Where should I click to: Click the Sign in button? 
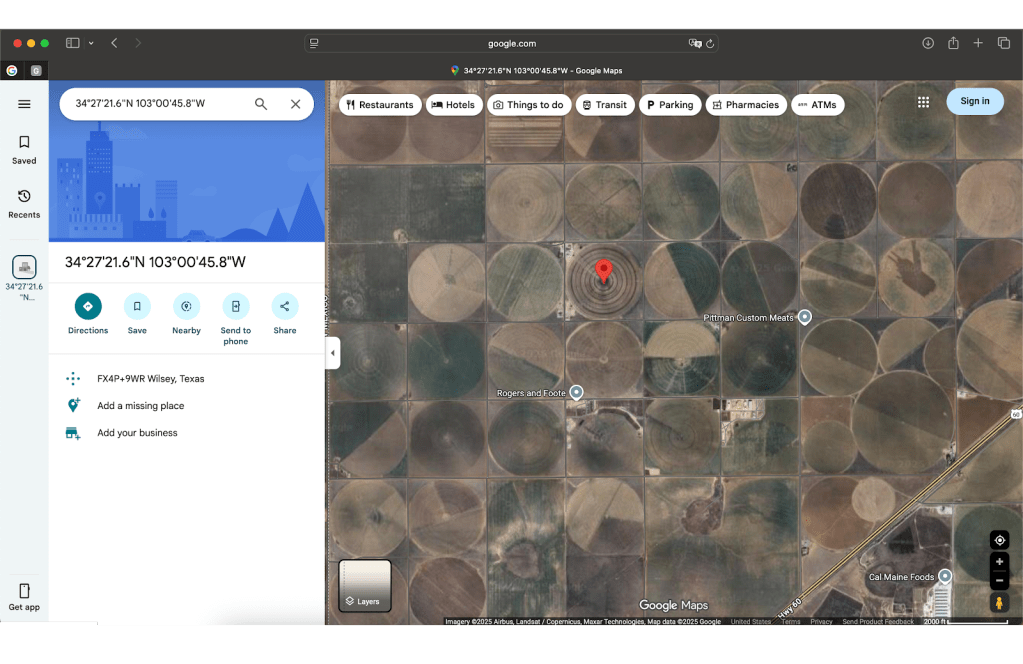[974, 101]
